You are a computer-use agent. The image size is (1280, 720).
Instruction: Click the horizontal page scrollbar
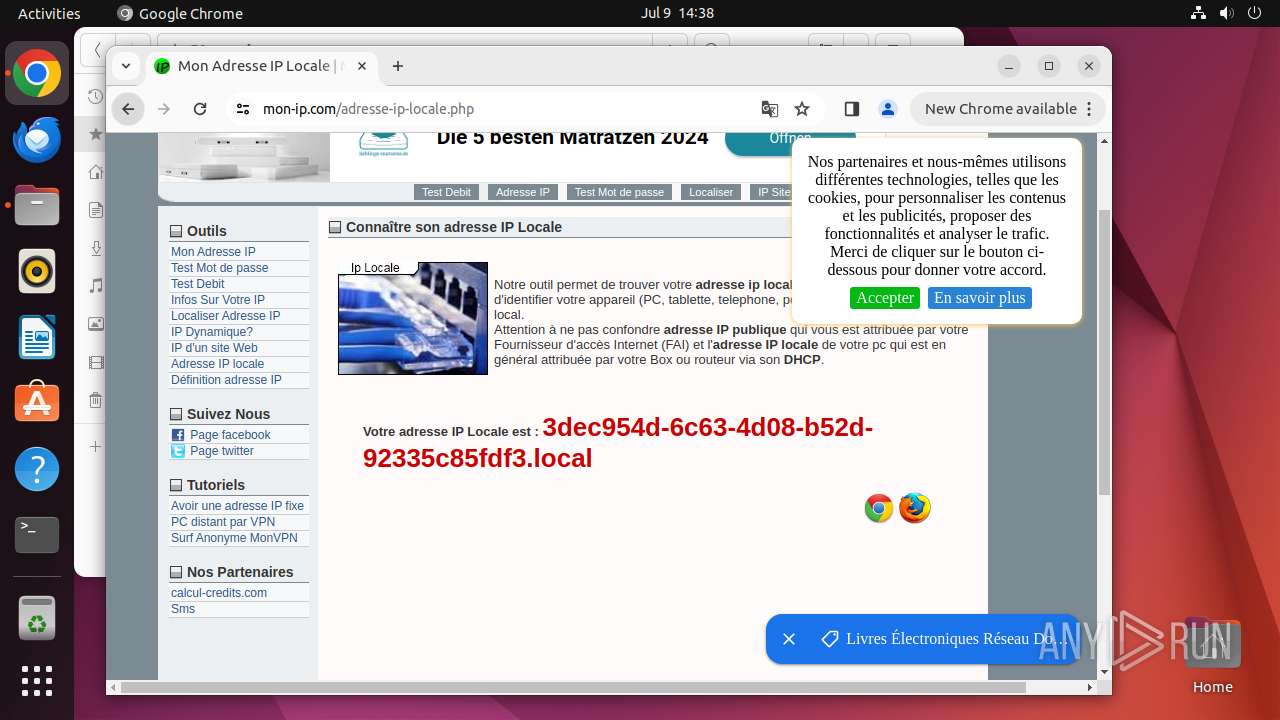tap(573, 687)
